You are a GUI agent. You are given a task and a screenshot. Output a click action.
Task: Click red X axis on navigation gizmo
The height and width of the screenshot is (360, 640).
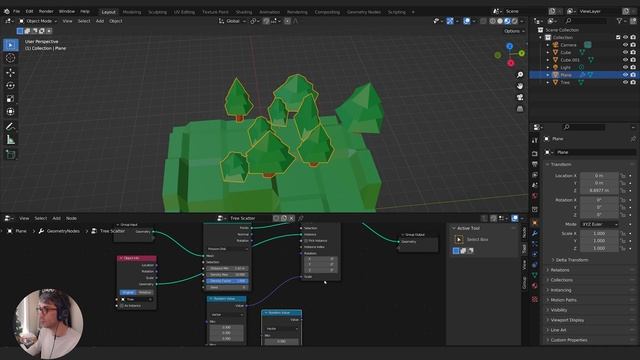(511, 63)
